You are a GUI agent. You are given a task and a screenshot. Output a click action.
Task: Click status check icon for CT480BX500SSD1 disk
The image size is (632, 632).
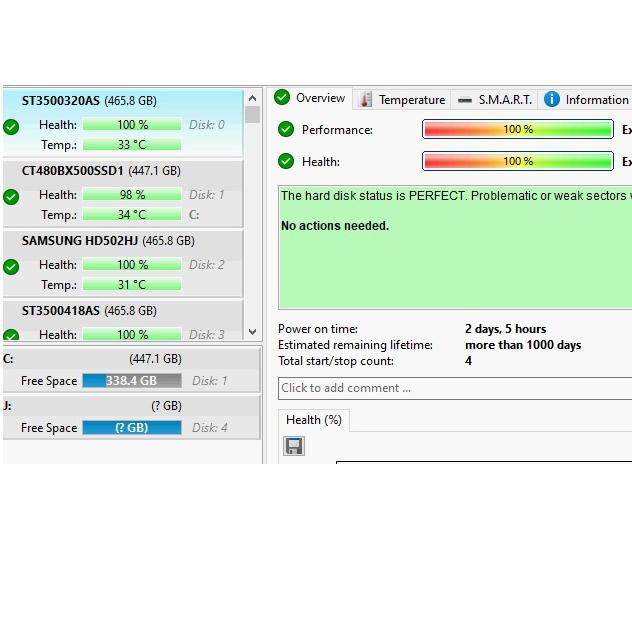pyautogui.click(x=11, y=197)
